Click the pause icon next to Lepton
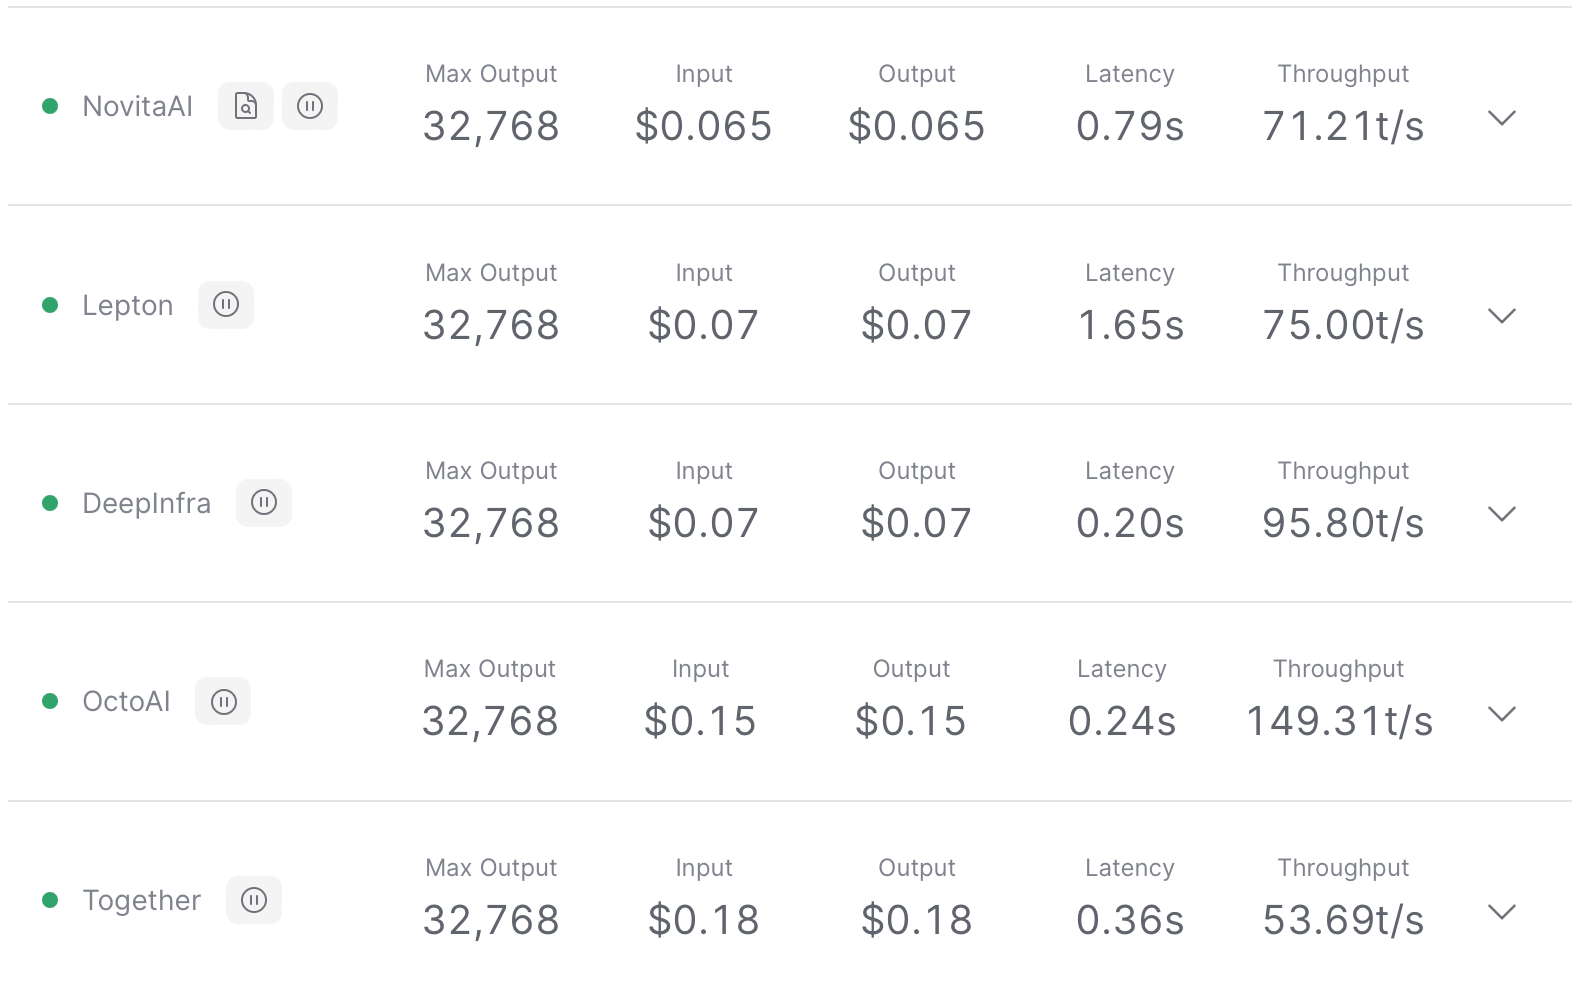The height and width of the screenshot is (1004, 1586). pos(226,305)
